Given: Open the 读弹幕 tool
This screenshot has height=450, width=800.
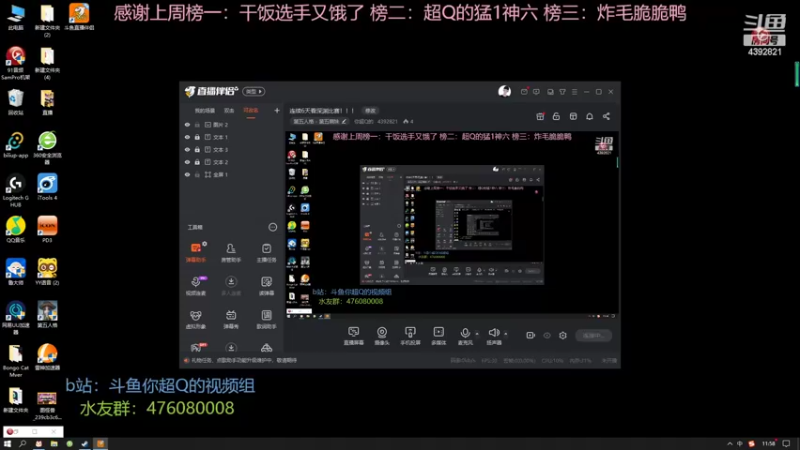Looking at the screenshot, I should point(266,286).
